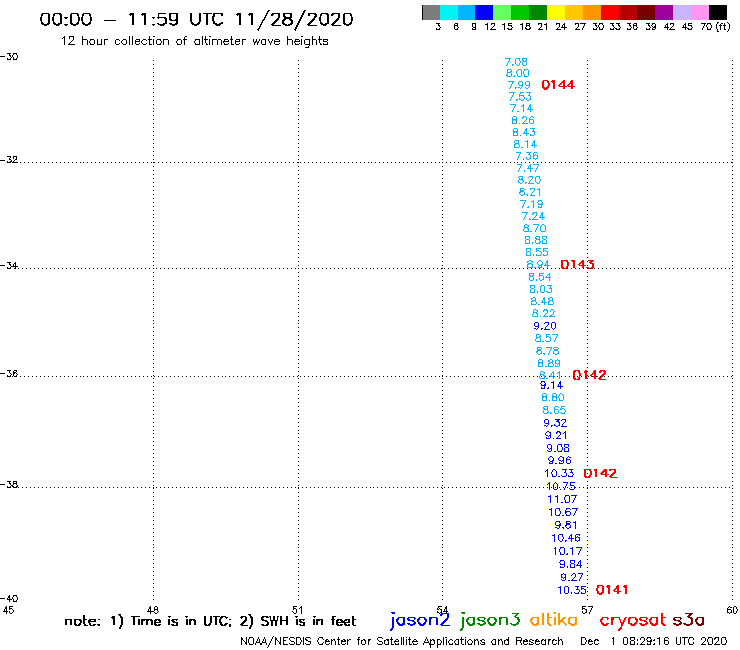740x650 pixels.
Task: Select wave height value 8.88
Action: pyautogui.click(x=536, y=240)
